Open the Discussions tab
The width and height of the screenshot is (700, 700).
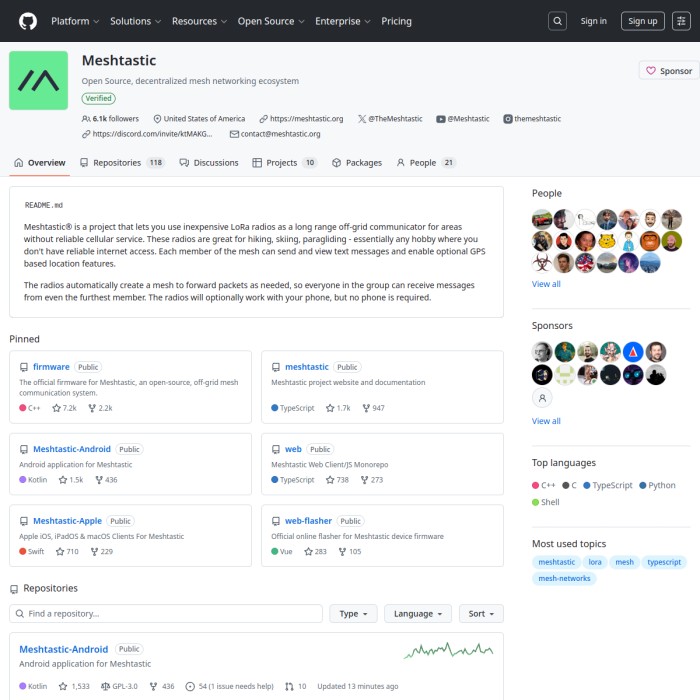209,163
